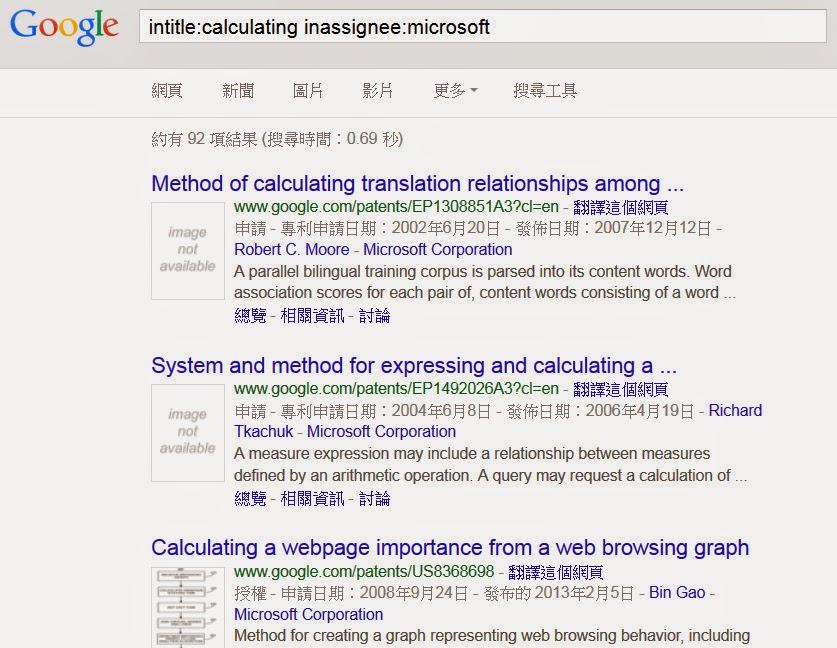Open Microsoft Corporation link under Bin Gao

tap(309, 614)
